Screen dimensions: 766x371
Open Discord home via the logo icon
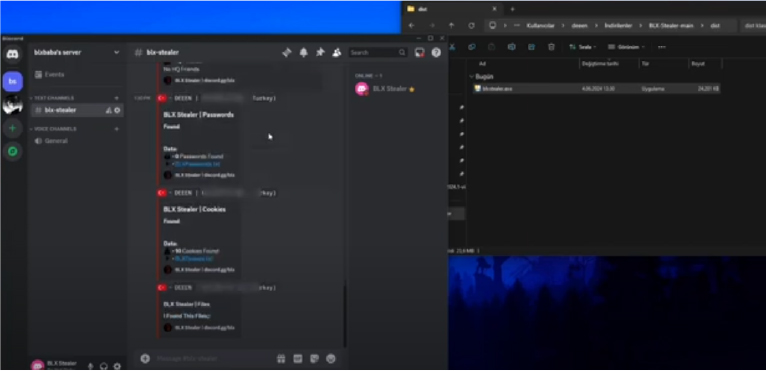tap(13, 54)
